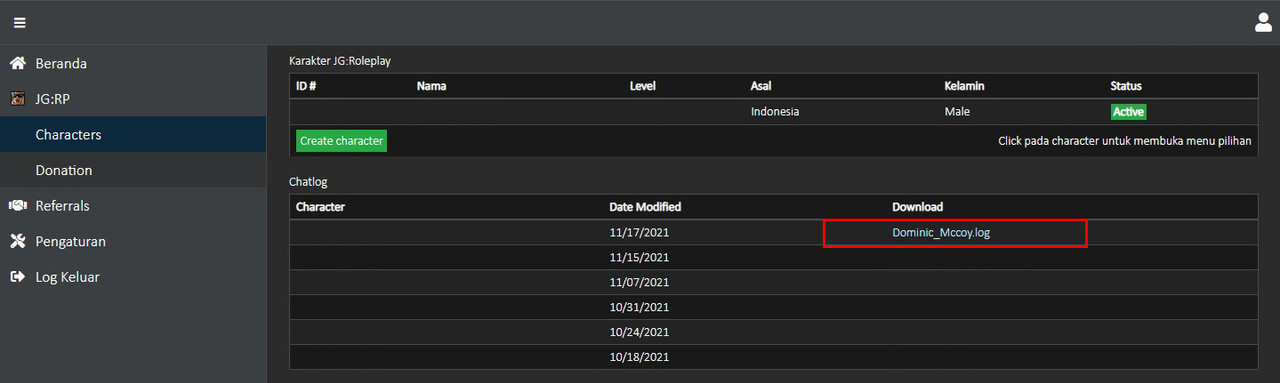Select the 10/31/2021 chatlog row
The image size is (1280, 383).
click(774, 307)
